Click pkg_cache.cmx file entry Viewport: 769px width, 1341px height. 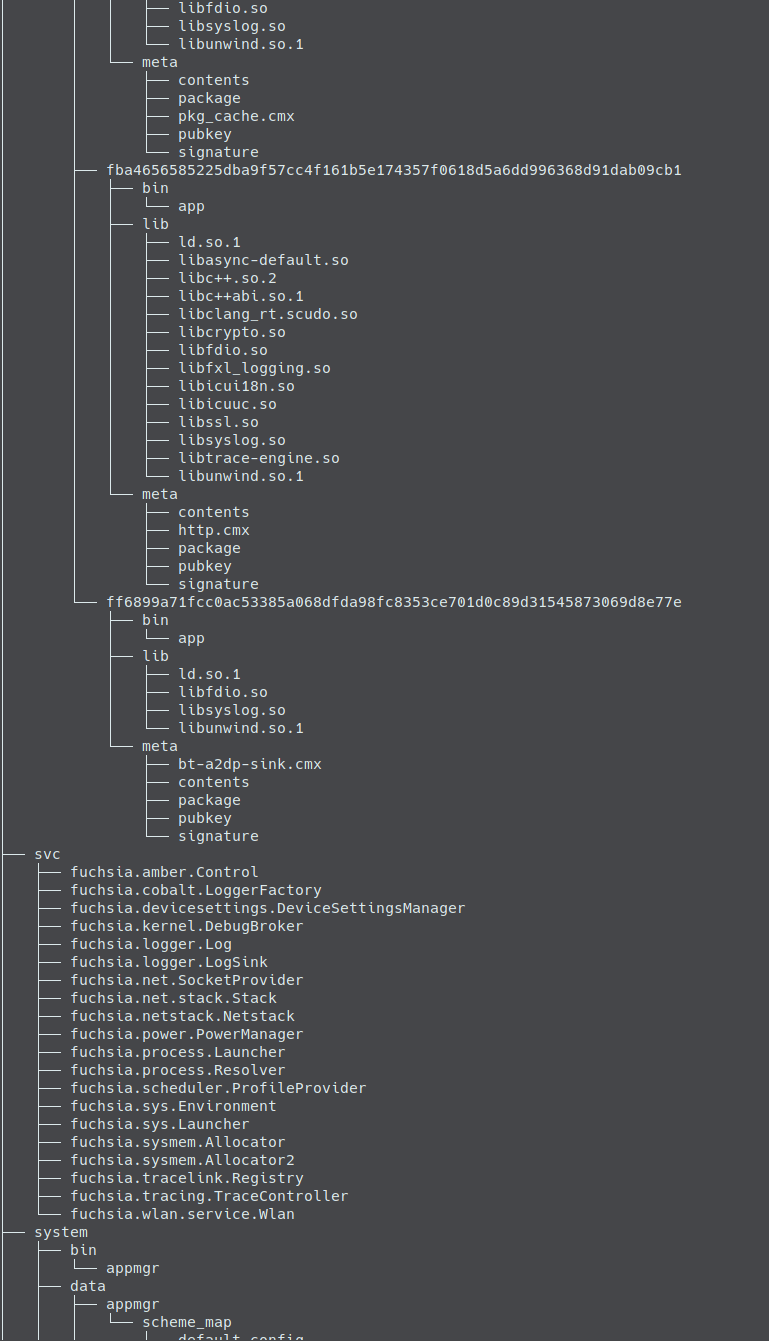tap(236, 116)
